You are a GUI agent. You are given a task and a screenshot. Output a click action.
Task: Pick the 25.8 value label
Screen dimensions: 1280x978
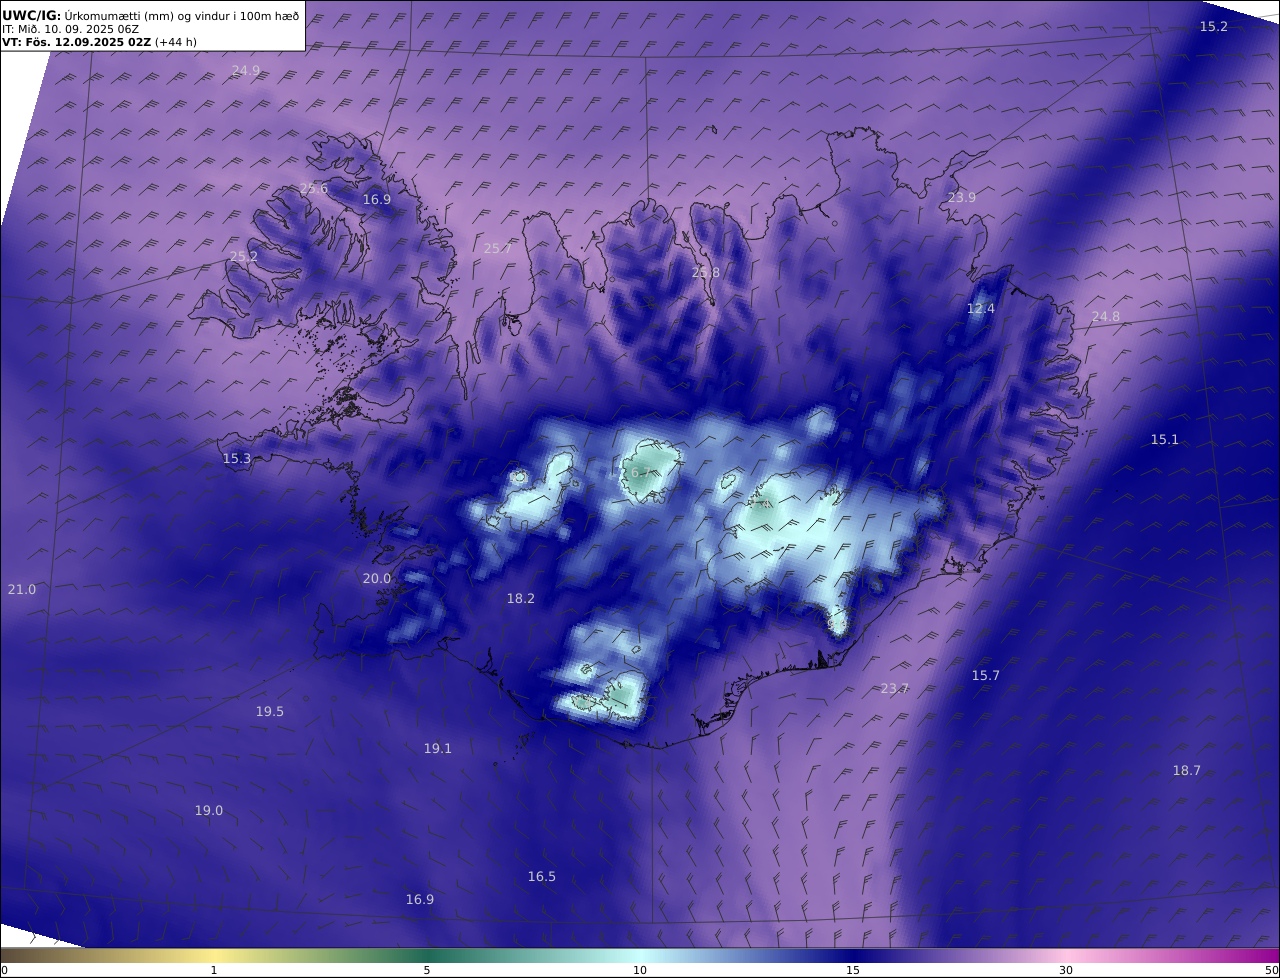705,272
